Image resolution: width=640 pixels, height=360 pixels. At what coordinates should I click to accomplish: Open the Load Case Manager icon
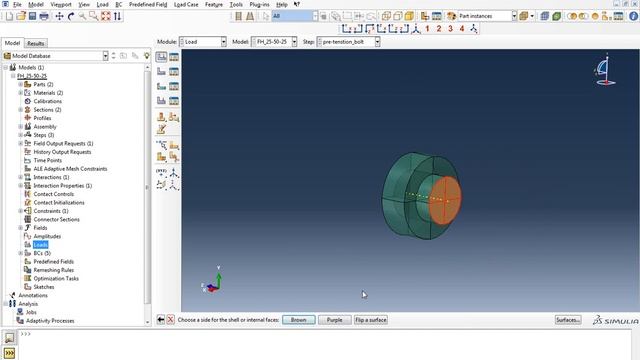[x=174, y=101]
